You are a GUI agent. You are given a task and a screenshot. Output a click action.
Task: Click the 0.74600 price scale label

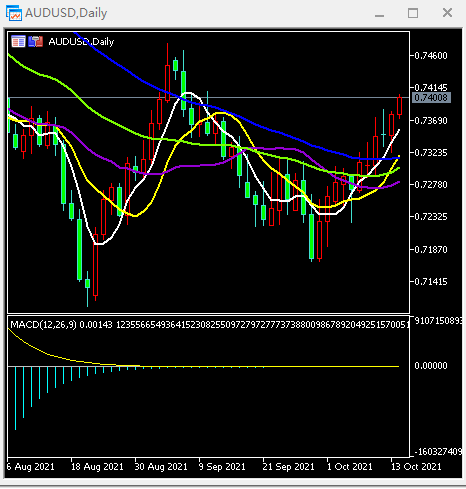(431, 56)
